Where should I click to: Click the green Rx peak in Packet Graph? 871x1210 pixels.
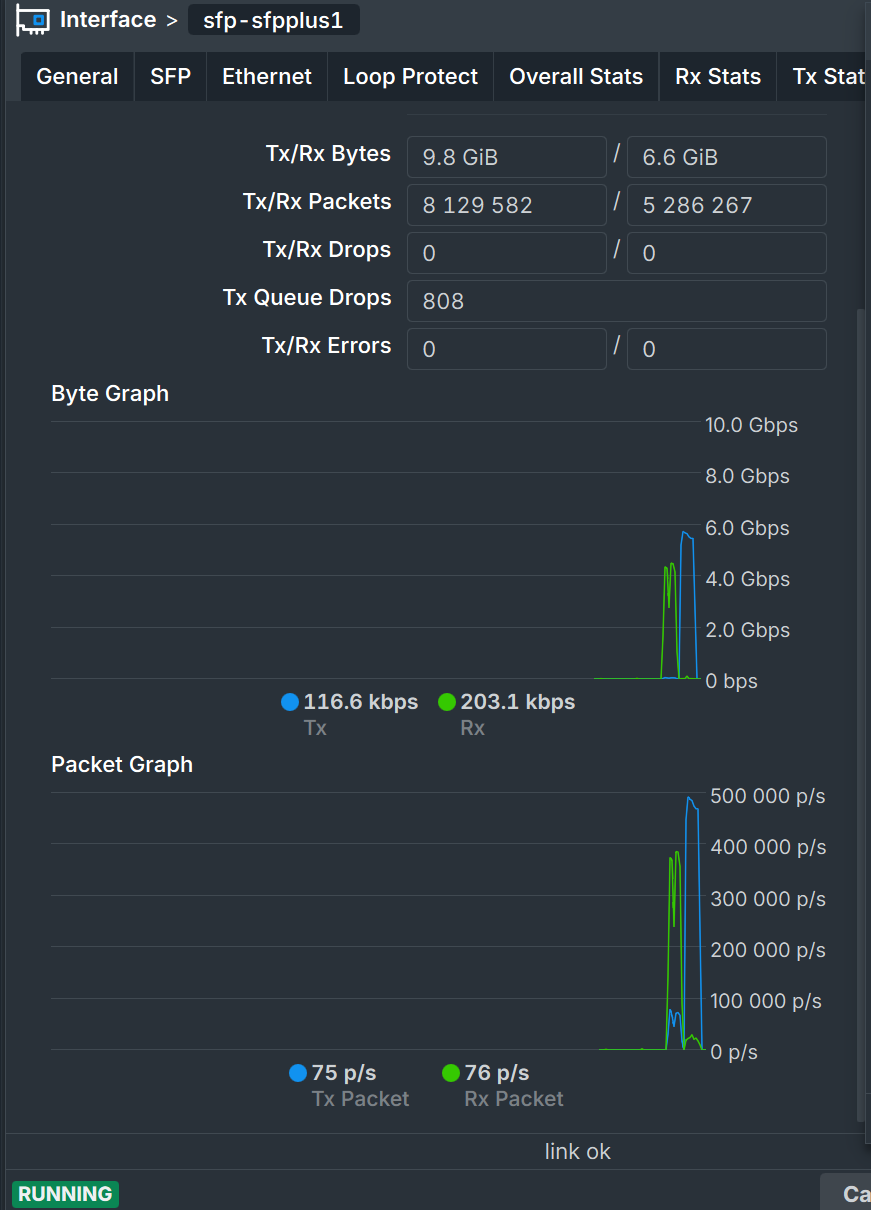point(677,854)
